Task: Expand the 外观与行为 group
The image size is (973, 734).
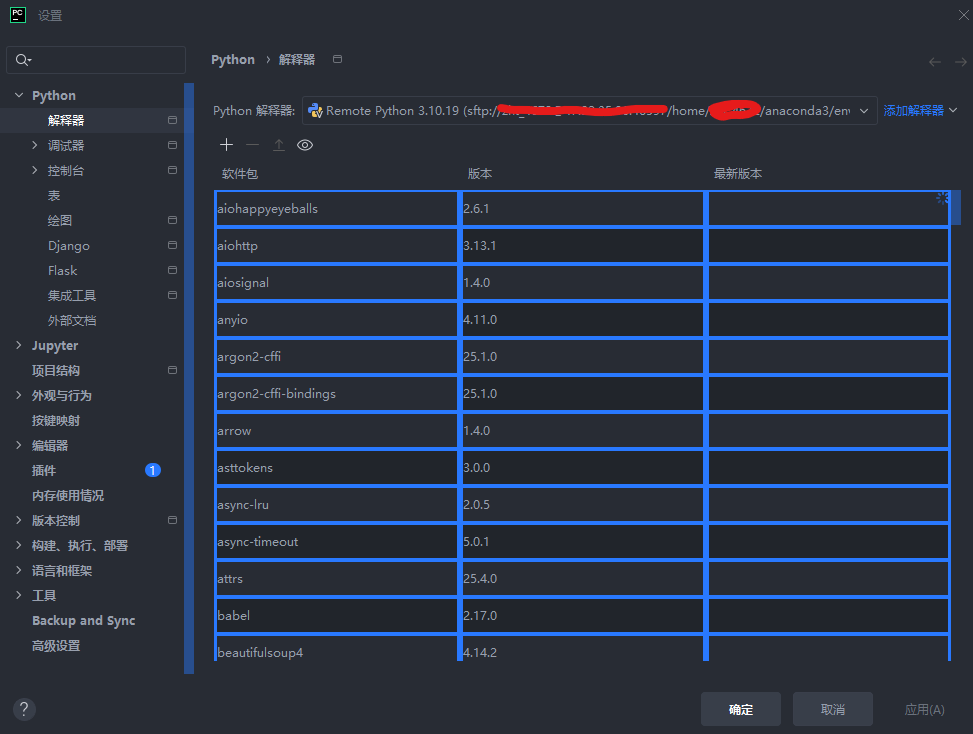Action: click(x=19, y=395)
